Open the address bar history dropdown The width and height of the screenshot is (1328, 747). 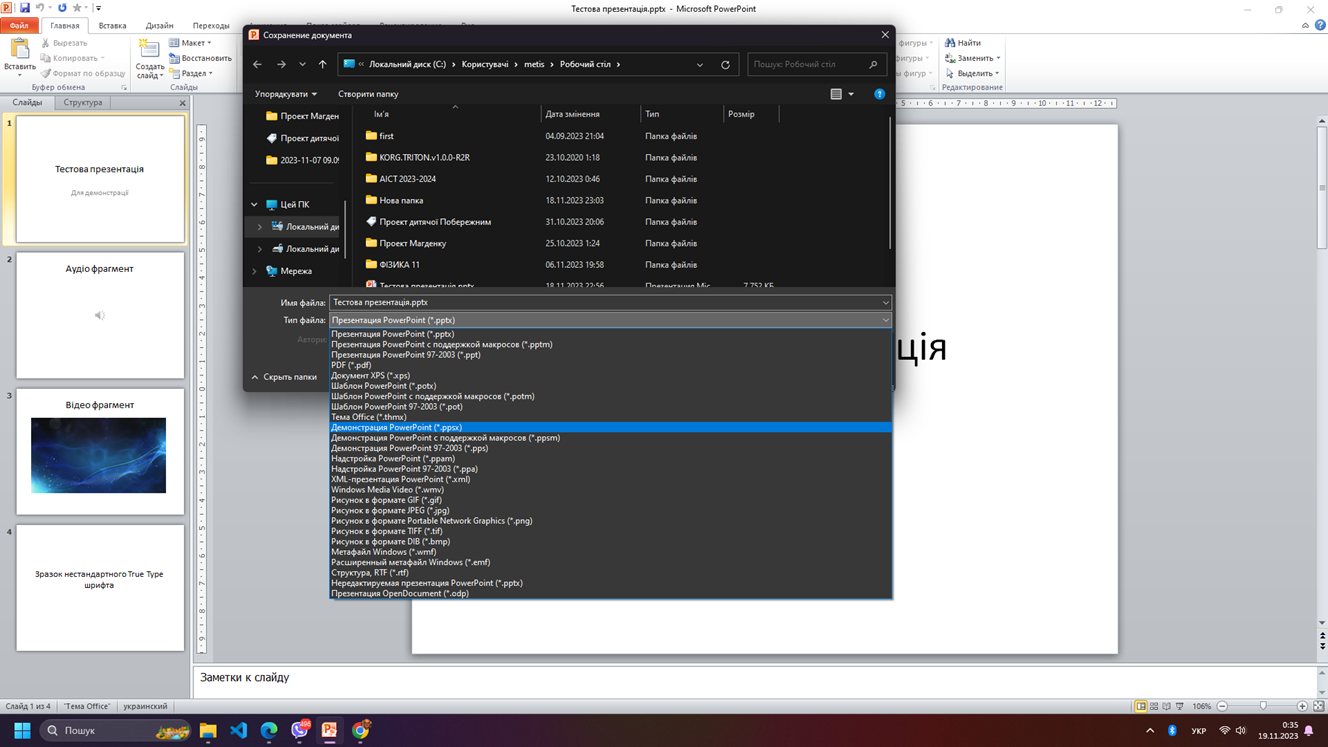(x=700, y=64)
